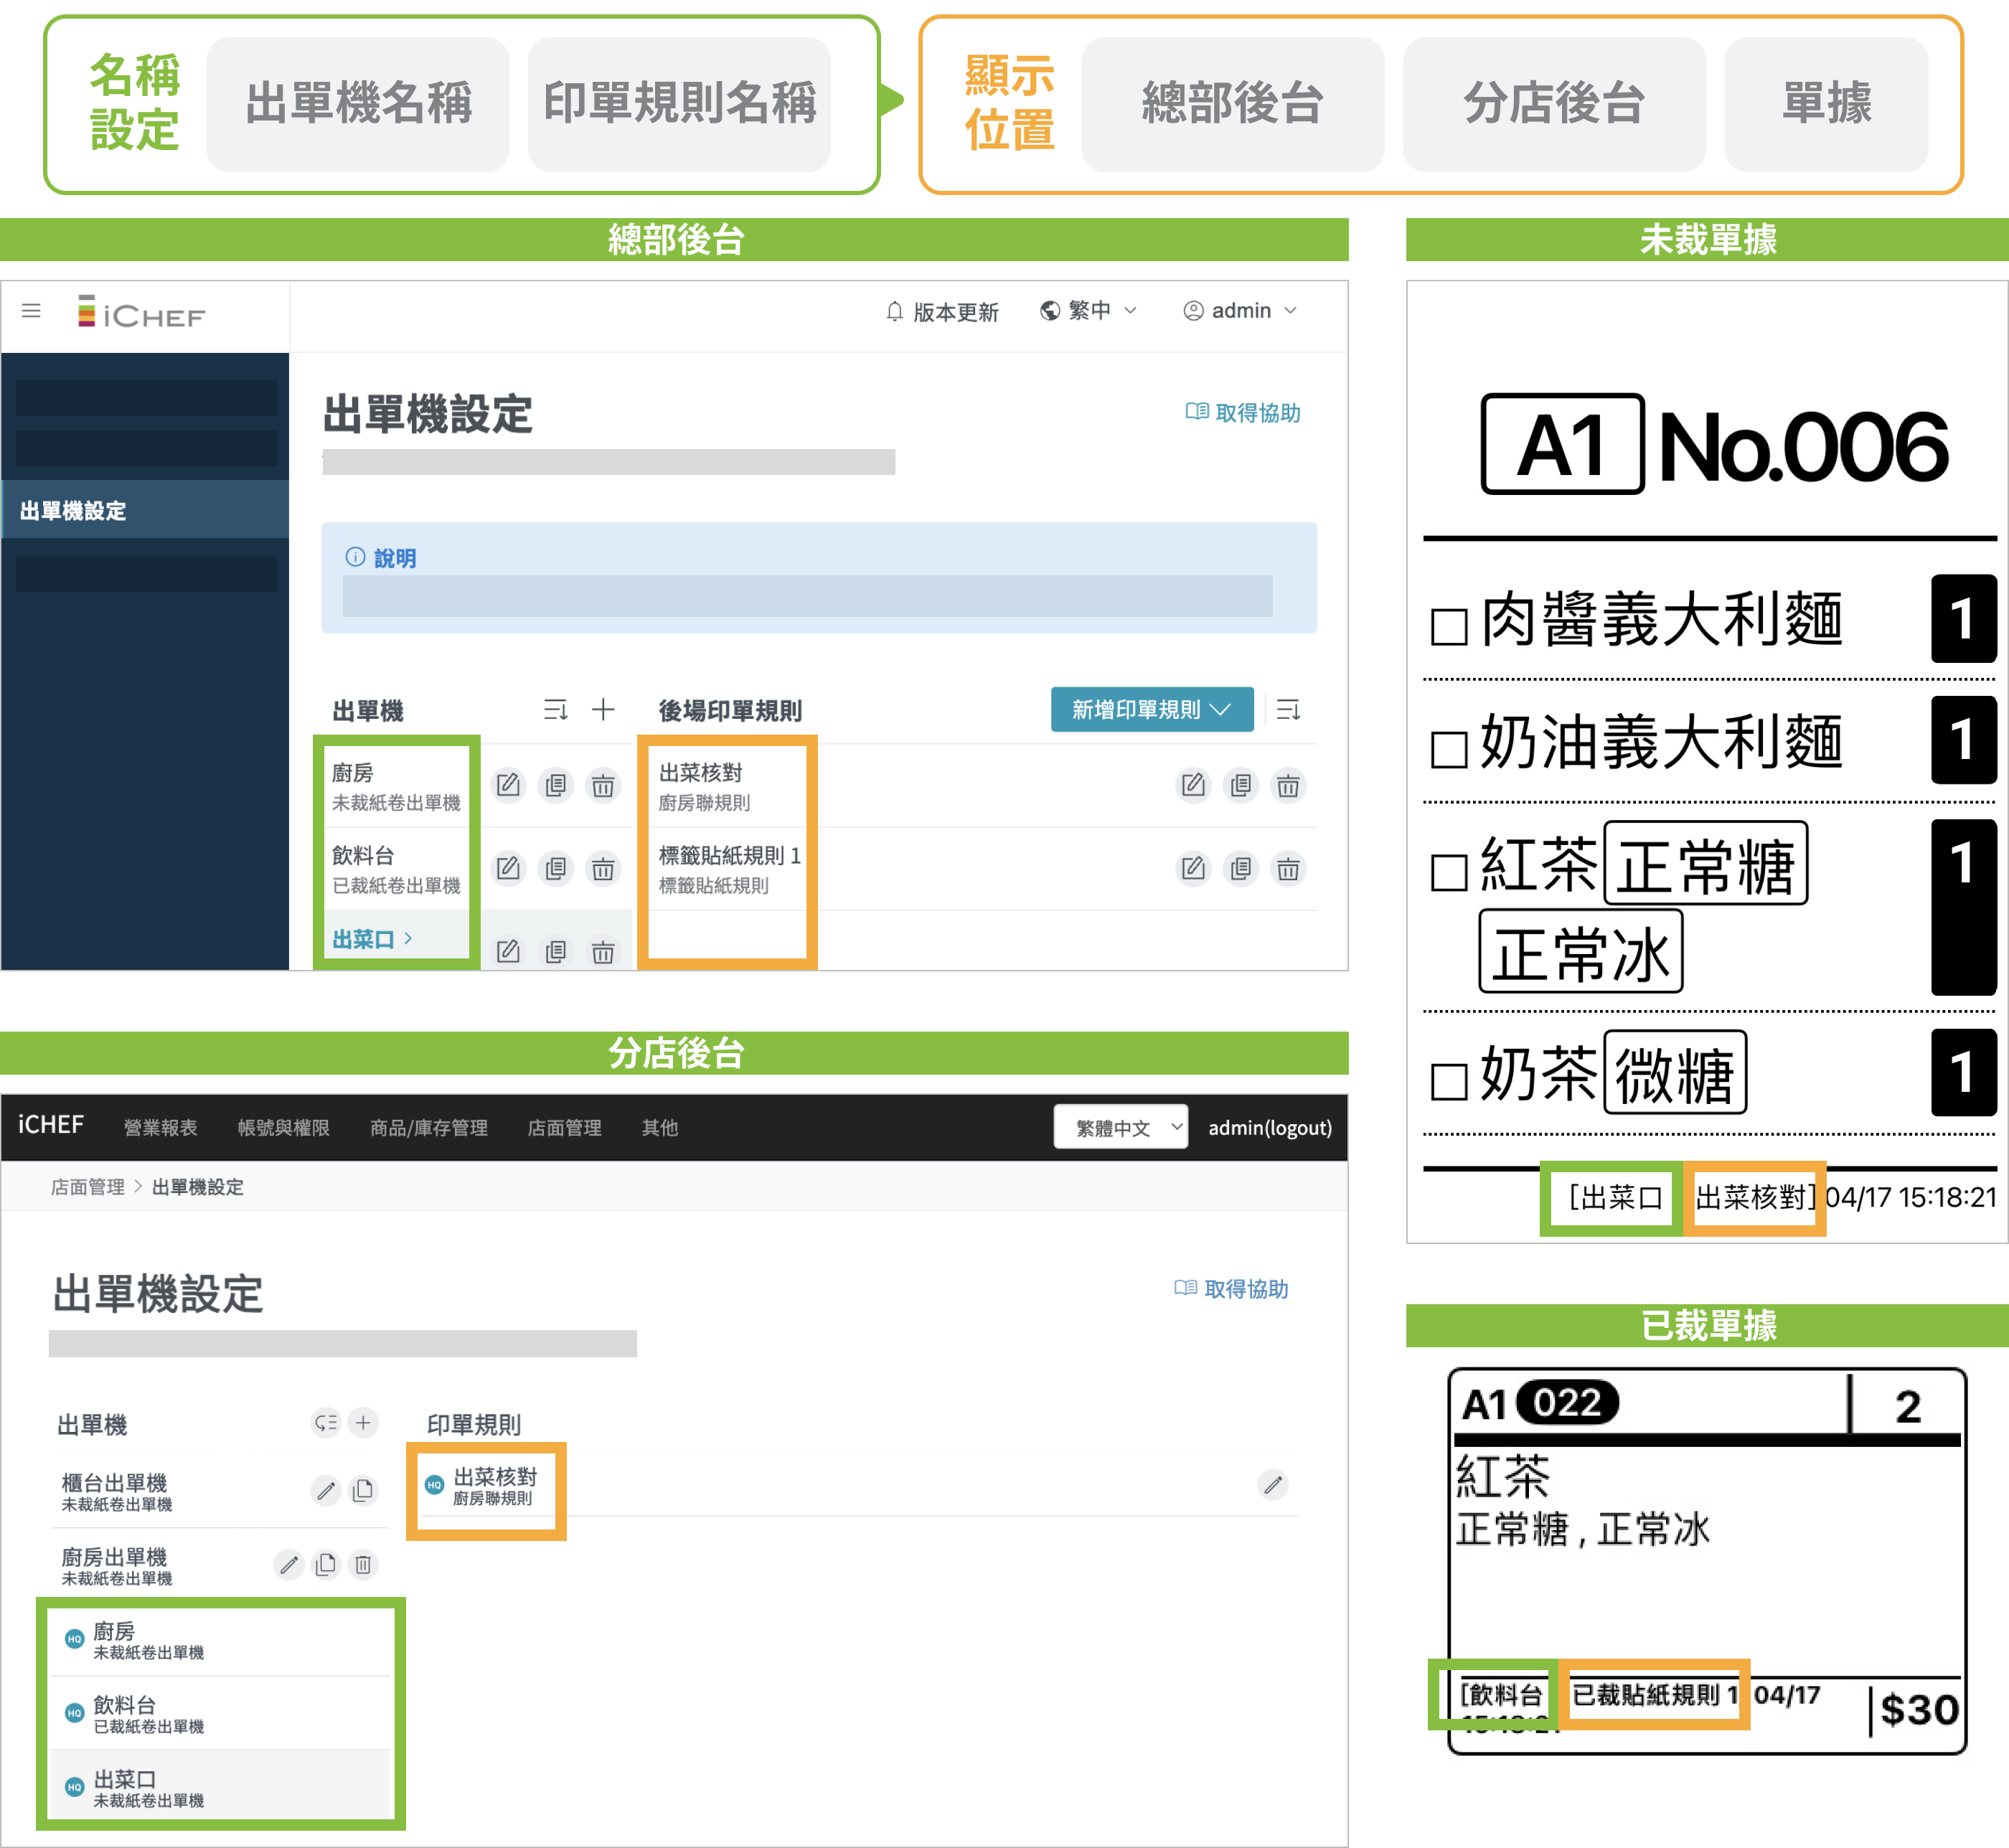Click pencil edit icon for 櫃台出單機

click(326, 1491)
